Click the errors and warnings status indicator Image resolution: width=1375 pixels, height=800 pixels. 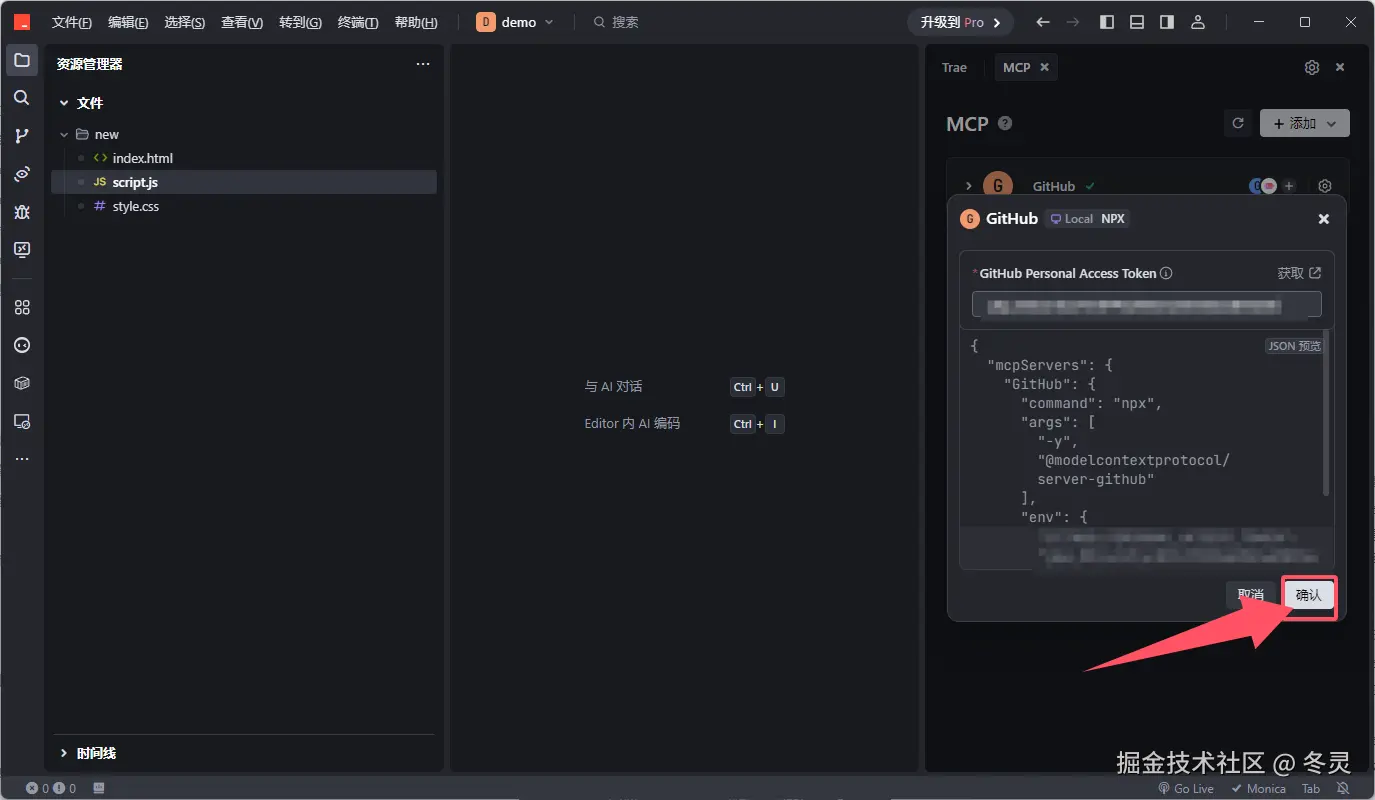coord(51,788)
